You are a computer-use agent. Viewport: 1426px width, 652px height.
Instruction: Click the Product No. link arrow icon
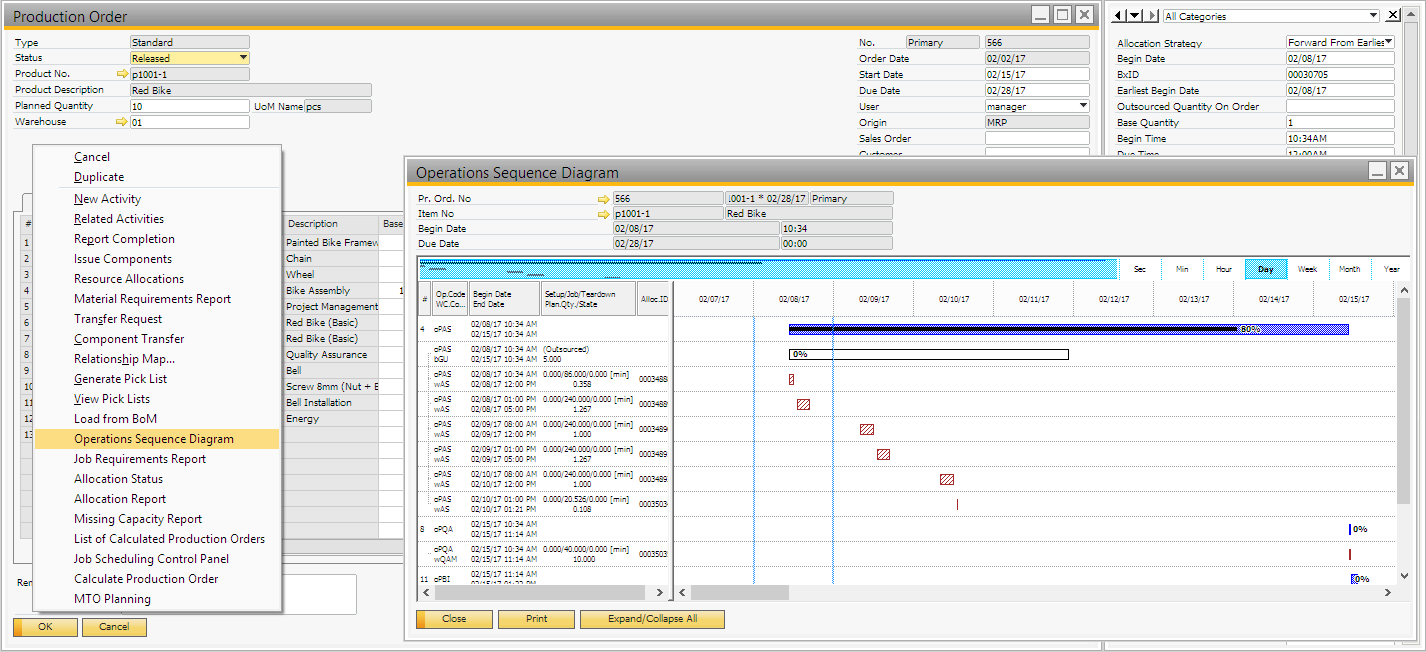point(122,74)
